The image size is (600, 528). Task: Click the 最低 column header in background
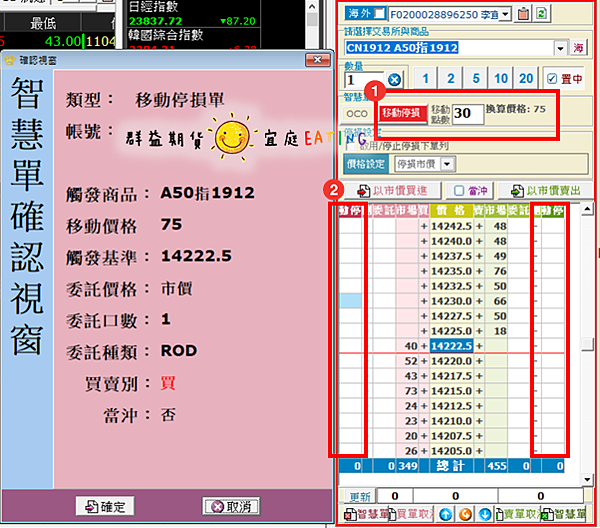click(x=43, y=24)
